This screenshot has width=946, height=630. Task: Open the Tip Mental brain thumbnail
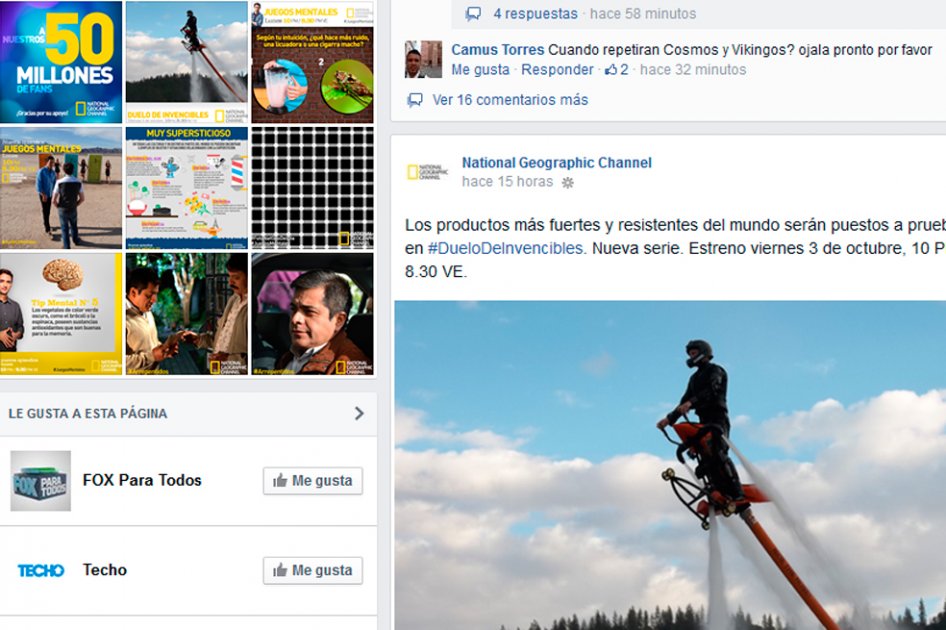(61, 314)
